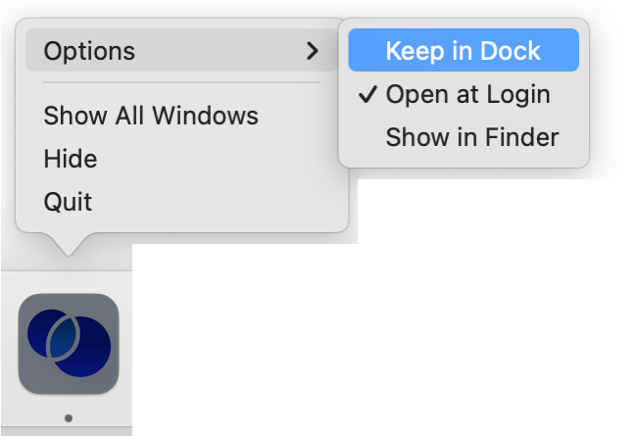Click the running indicator dot under Dock icon
The height and width of the screenshot is (440, 634).
coord(68,418)
